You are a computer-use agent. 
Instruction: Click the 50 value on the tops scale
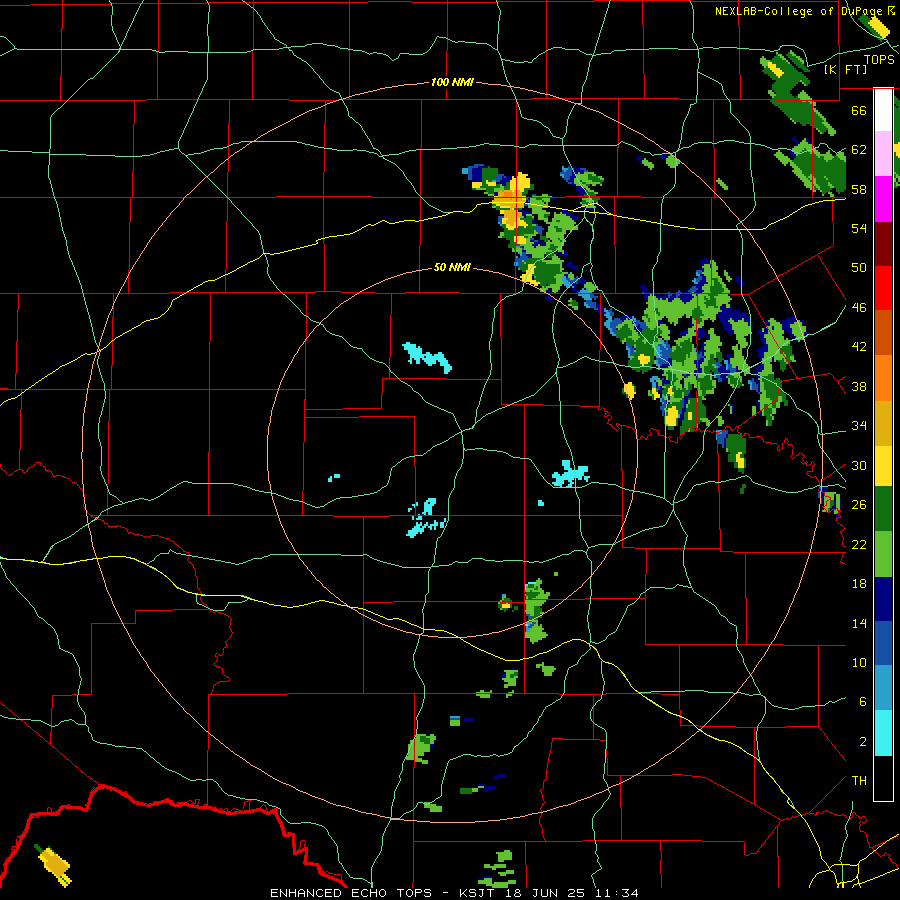(859, 268)
